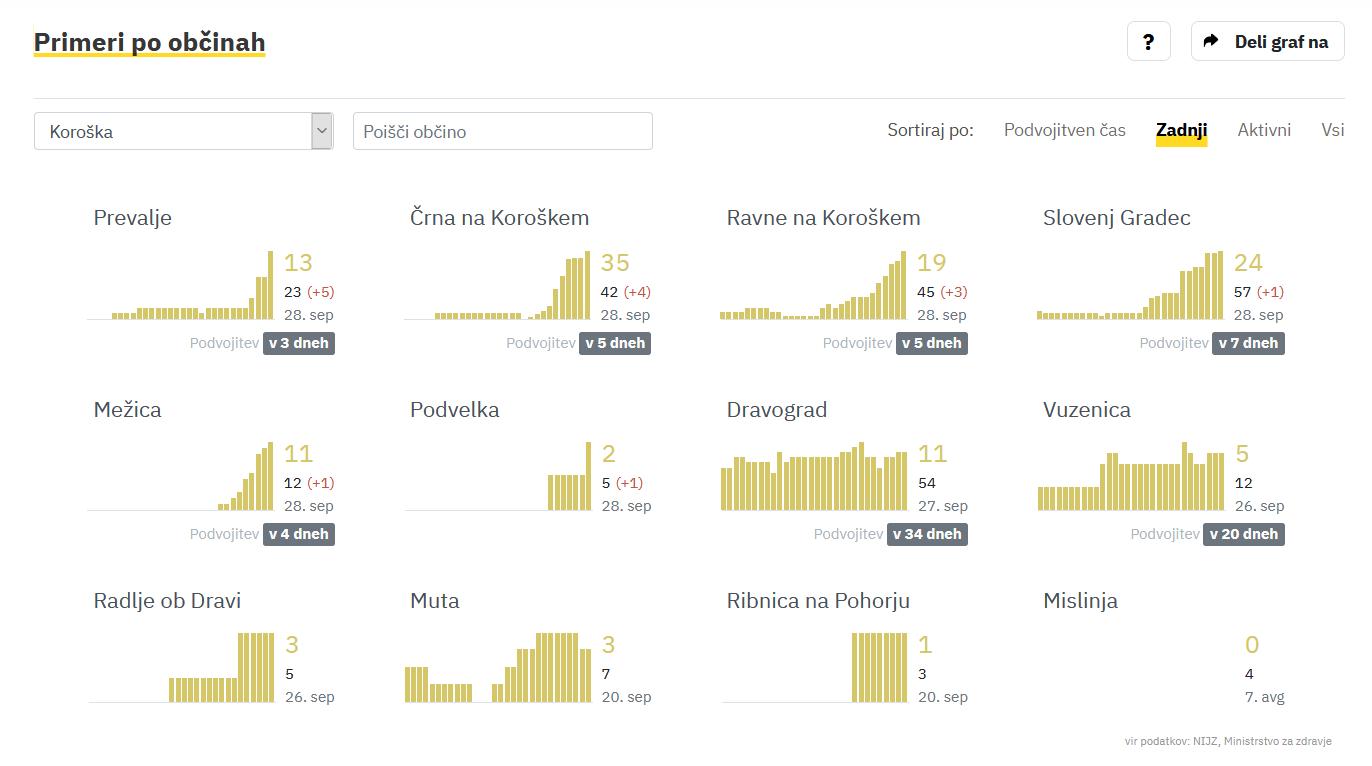Click Dravograd's 'v 34 dneh' badge
Screen dimensions: 1372x766
point(927,534)
